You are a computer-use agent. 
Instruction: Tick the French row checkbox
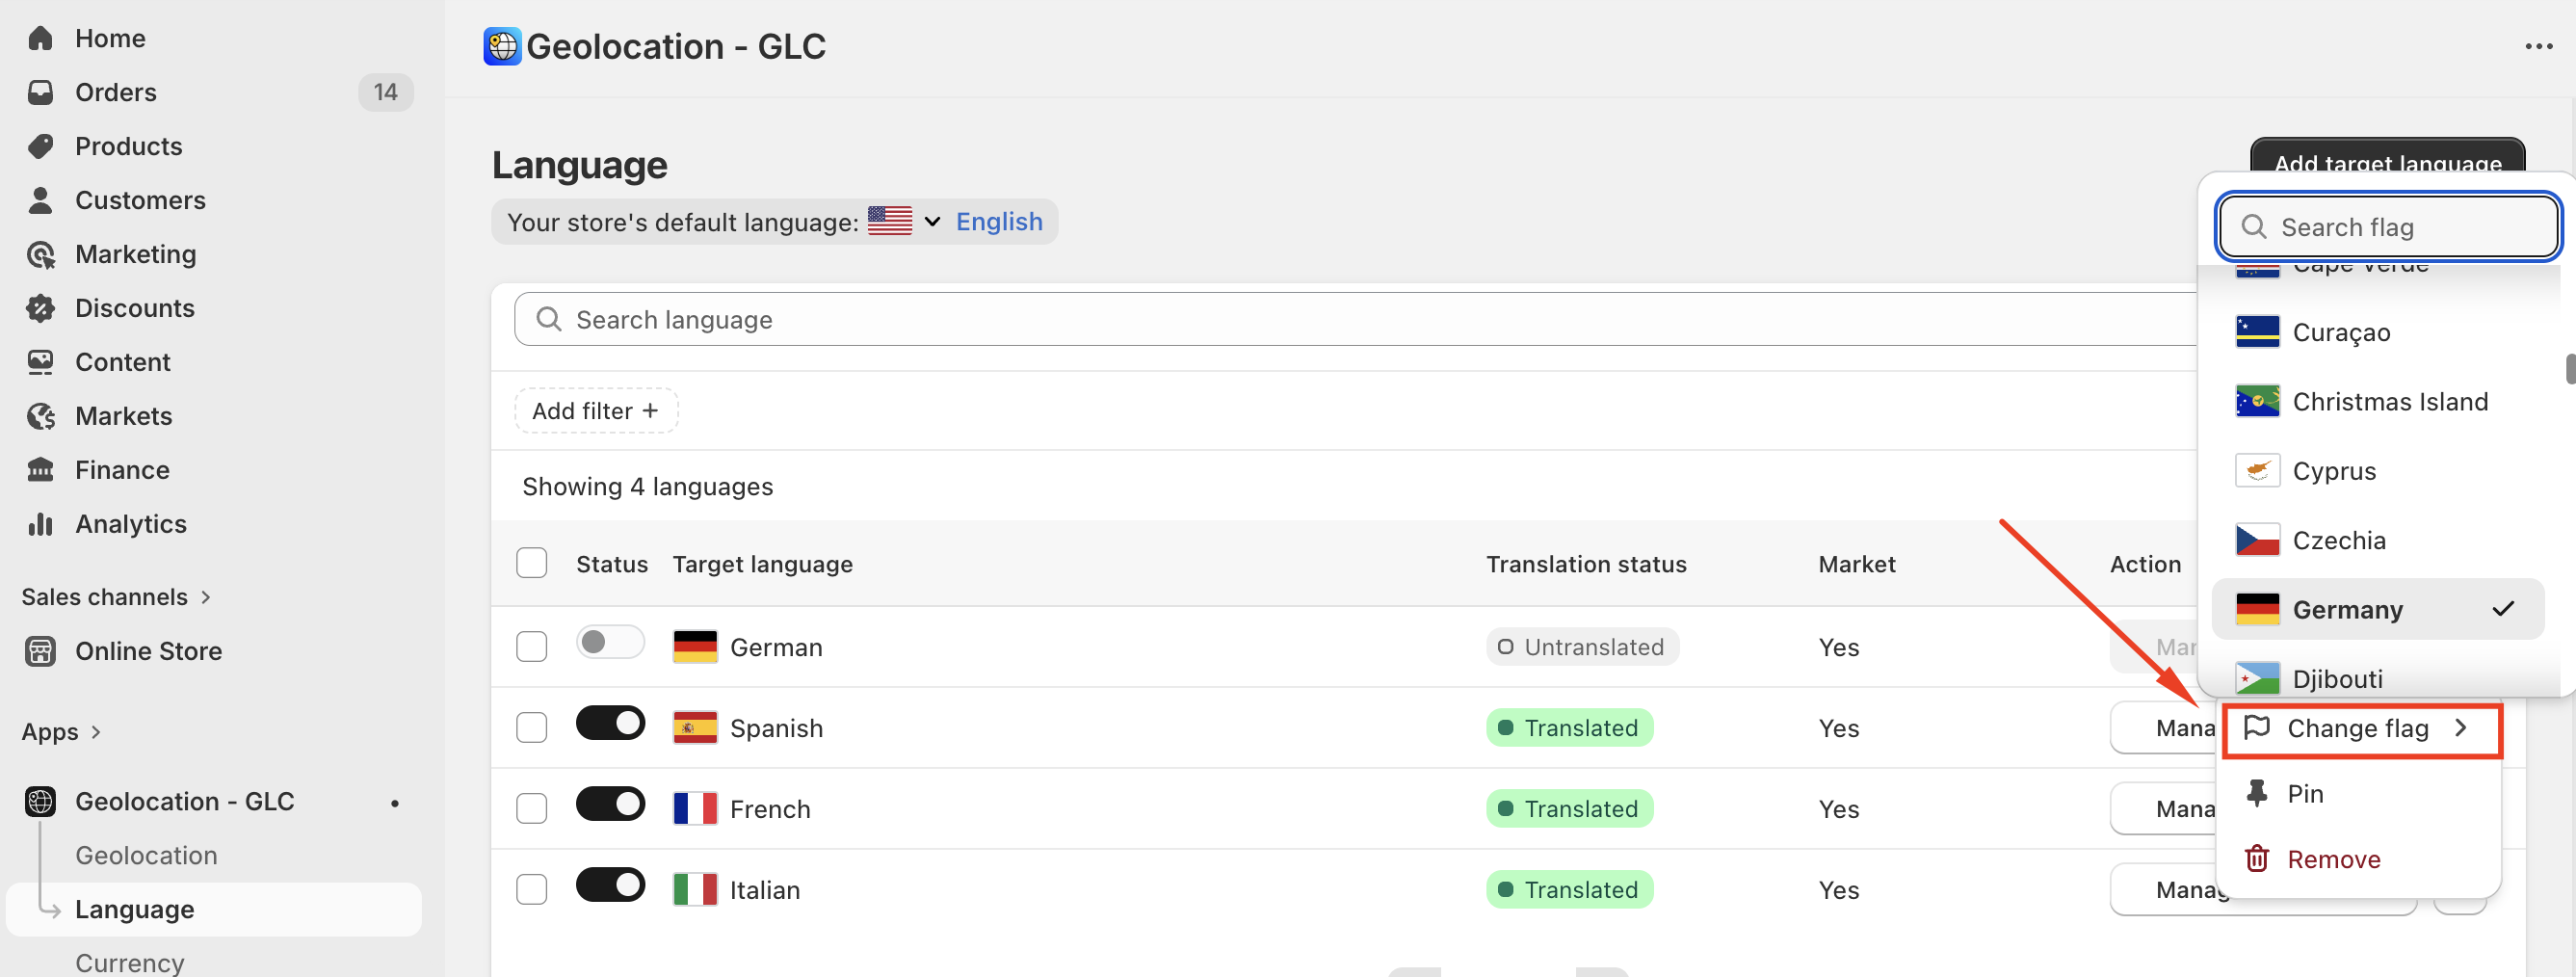531,809
